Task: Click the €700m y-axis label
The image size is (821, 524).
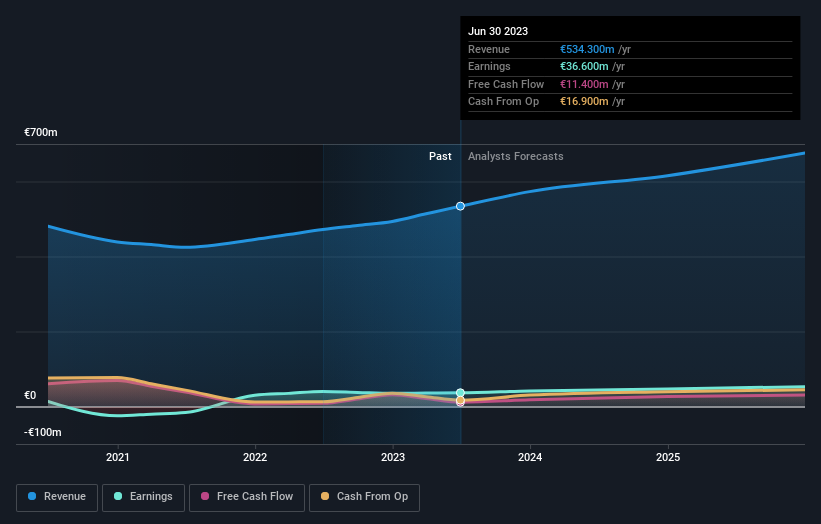Action: [41, 132]
